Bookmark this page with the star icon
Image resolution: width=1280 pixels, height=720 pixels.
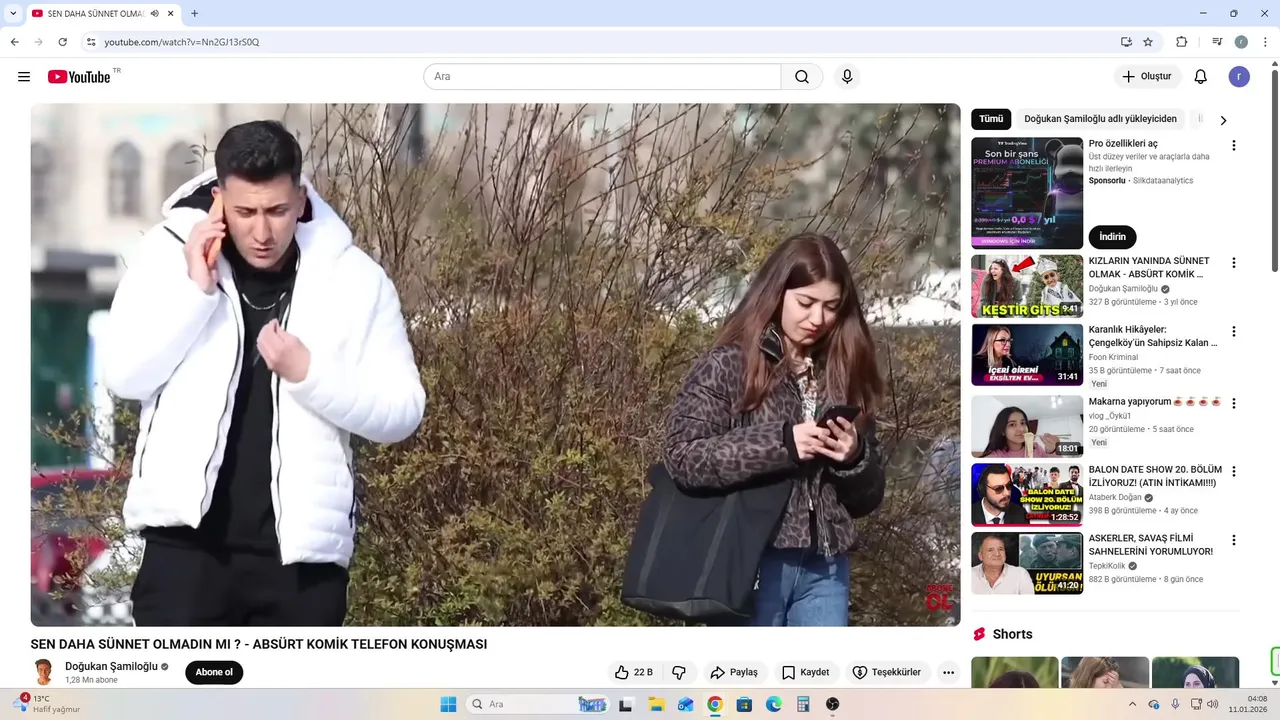[x=1148, y=42]
